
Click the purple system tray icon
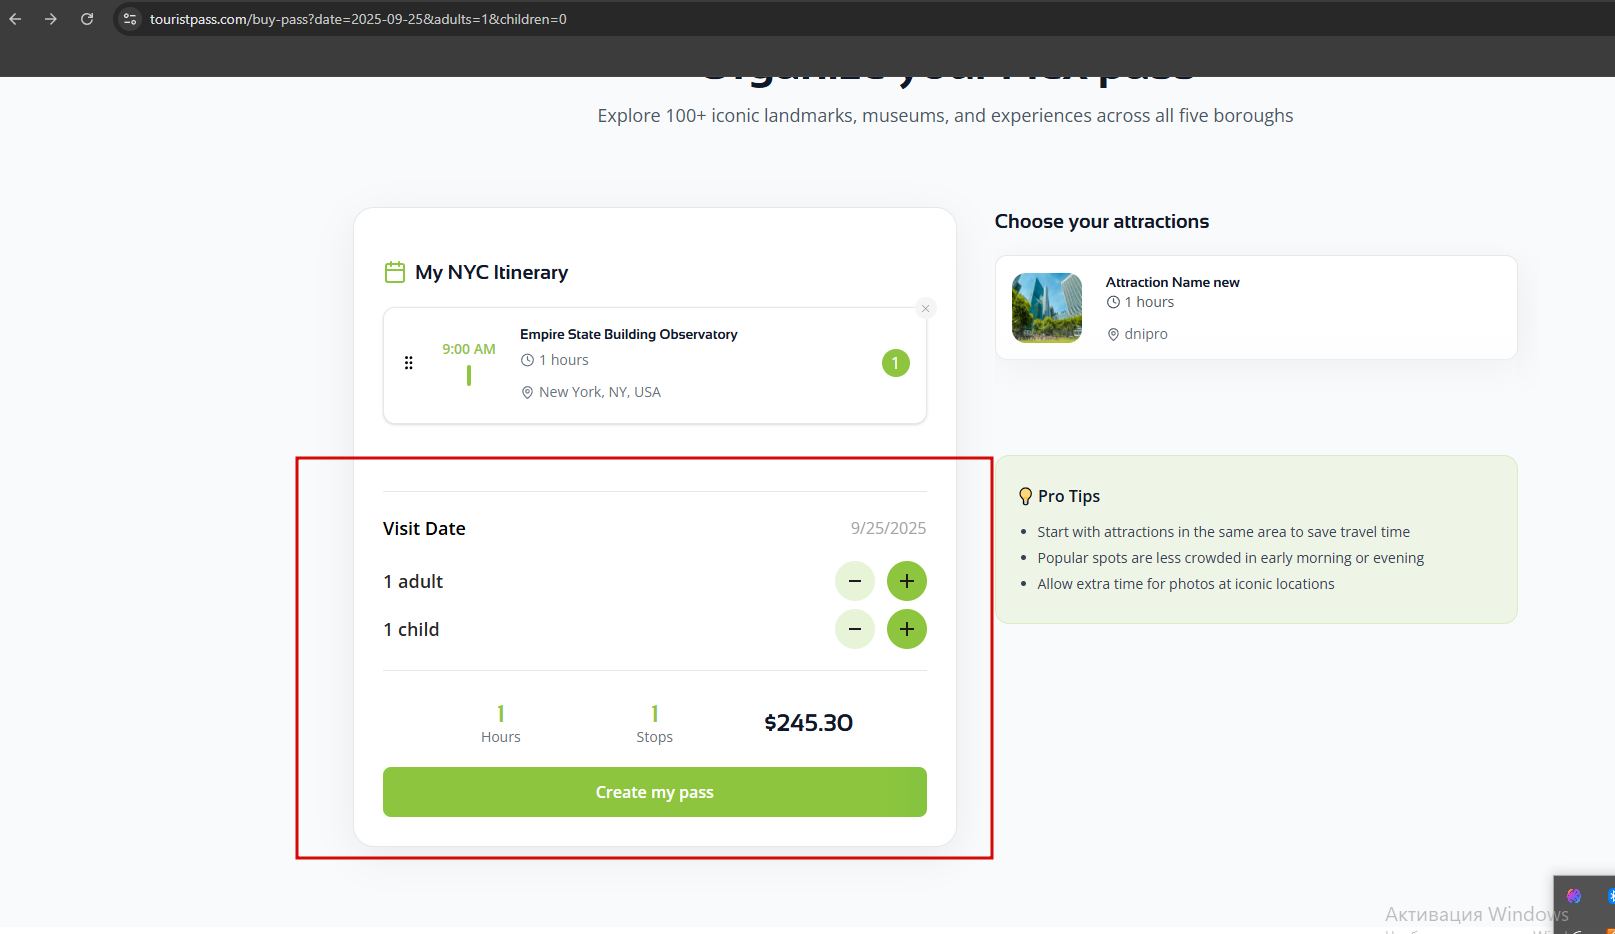coord(1574,896)
